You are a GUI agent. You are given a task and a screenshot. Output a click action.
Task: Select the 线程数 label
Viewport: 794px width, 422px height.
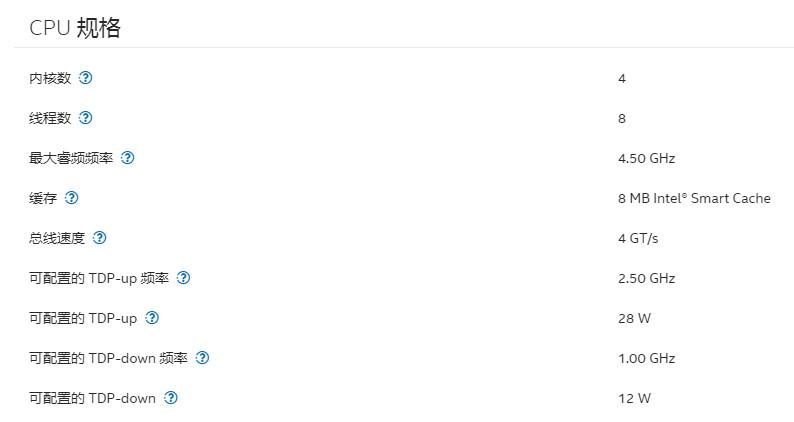[50, 118]
